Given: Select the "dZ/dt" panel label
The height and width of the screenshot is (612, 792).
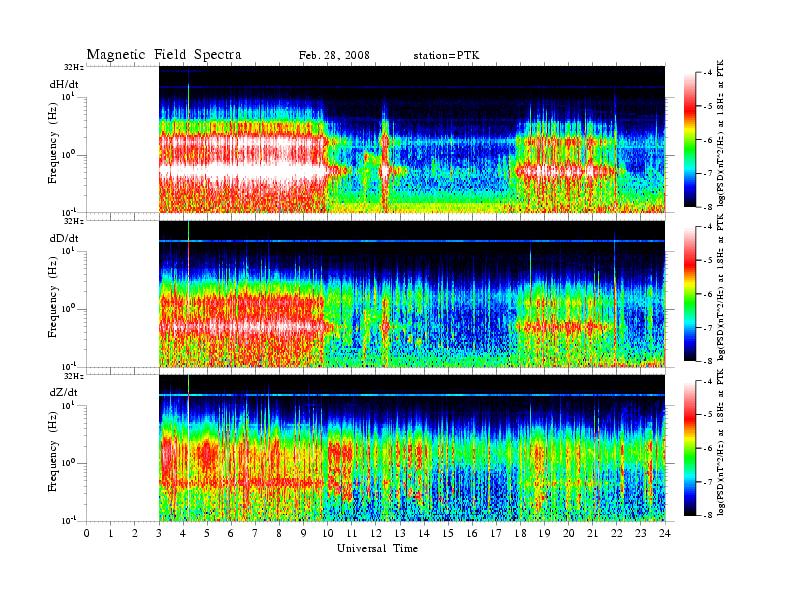Looking at the screenshot, I should click(x=63, y=392).
